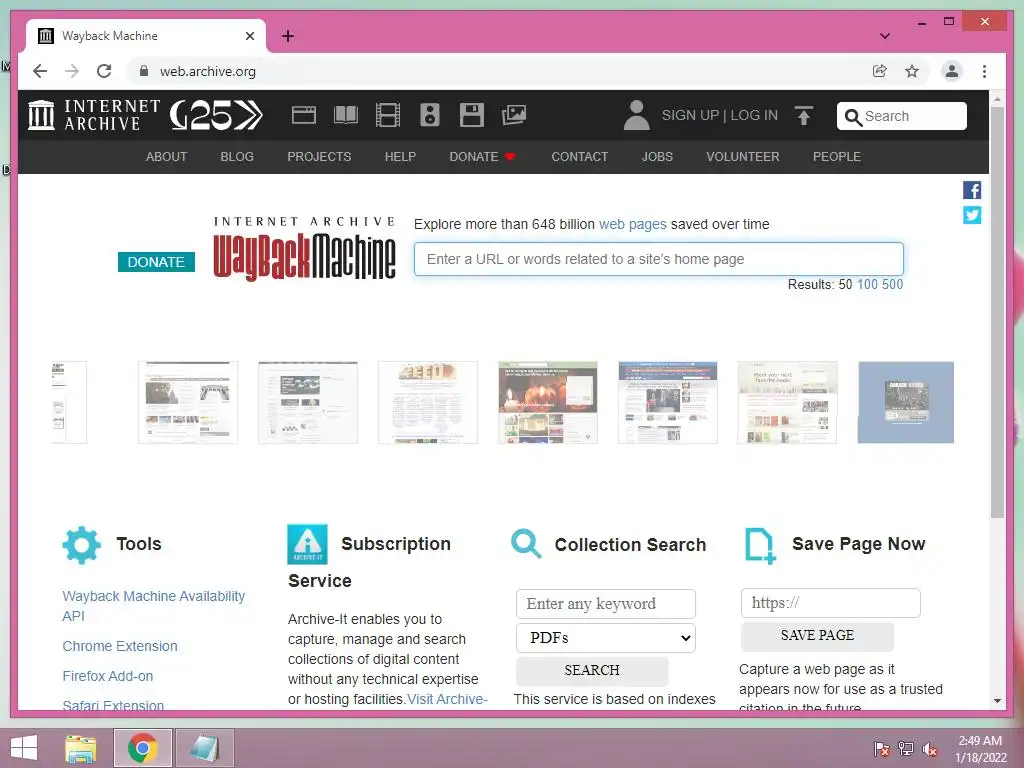The image size is (1024, 768).
Task: Click the Chrome address bar URL
Action: coord(208,71)
